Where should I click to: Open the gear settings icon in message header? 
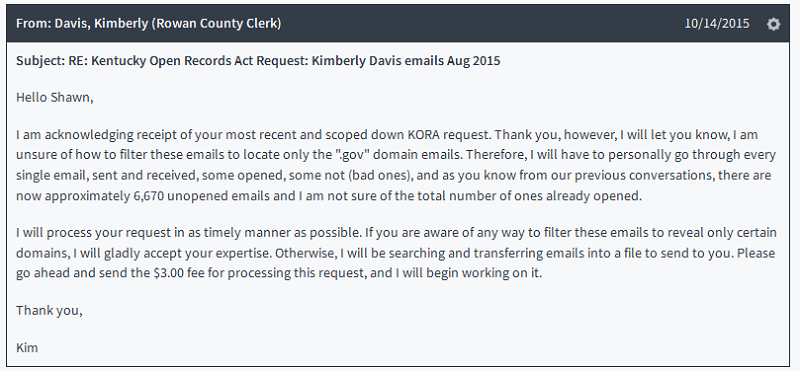click(773, 24)
